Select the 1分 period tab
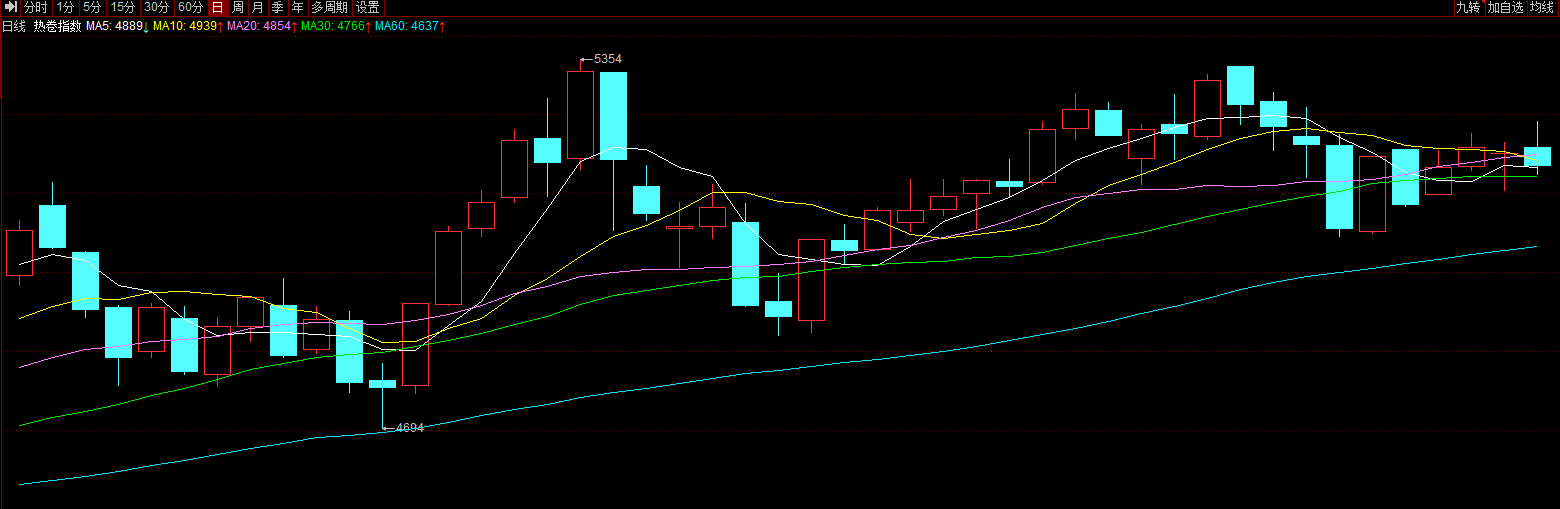 click(x=65, y=7)
